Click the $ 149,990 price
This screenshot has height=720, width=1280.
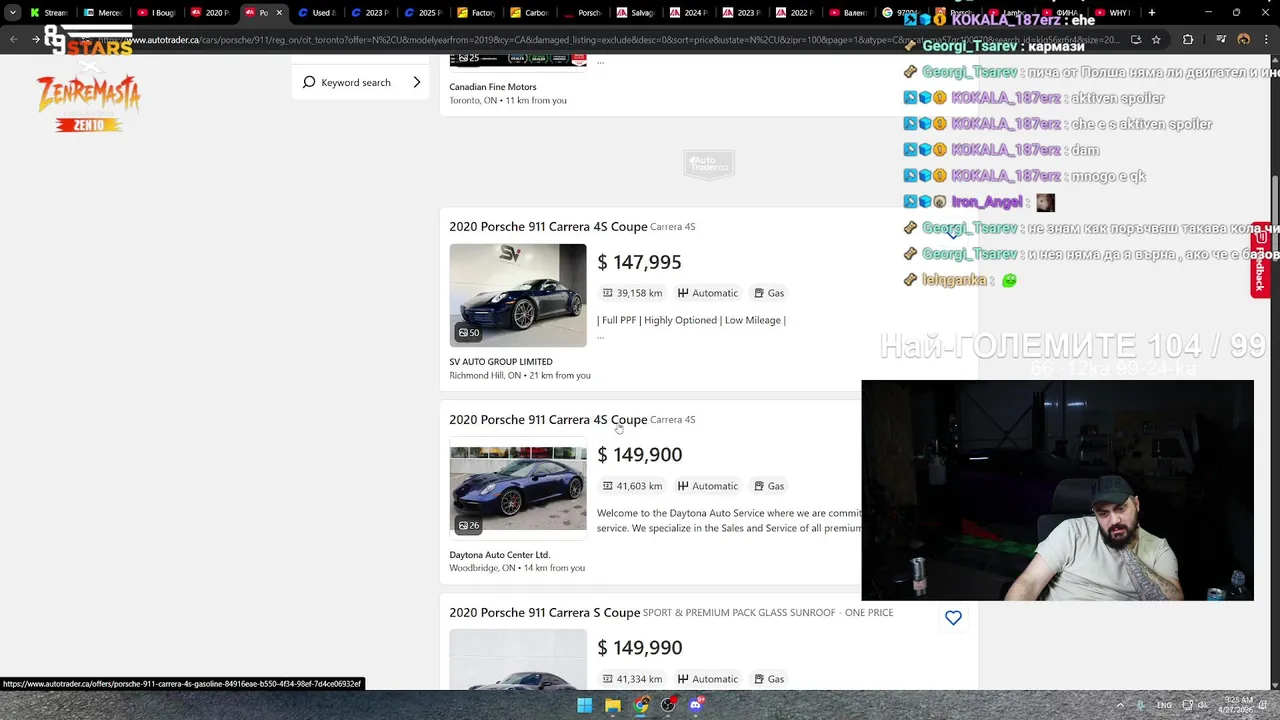639,648
